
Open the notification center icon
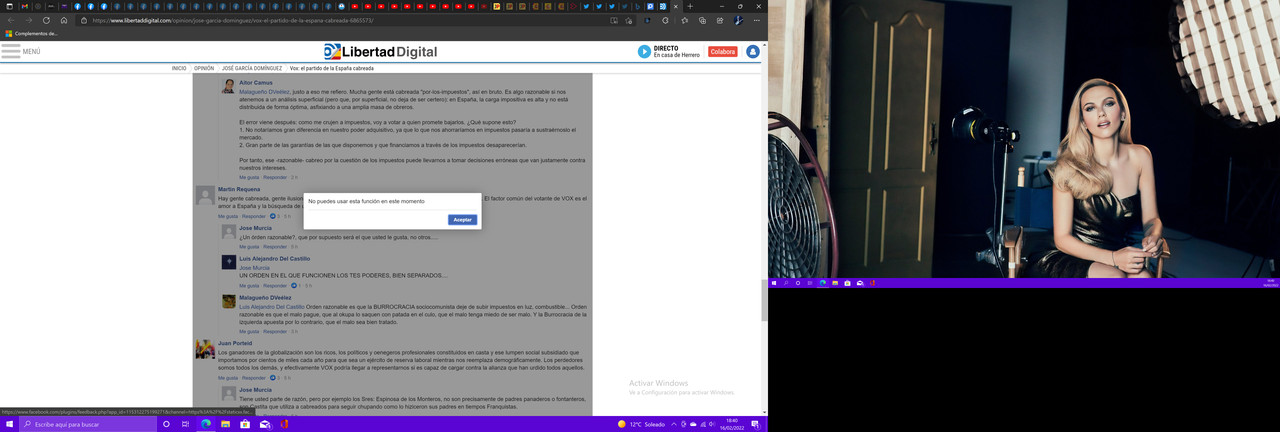(757, 424)
